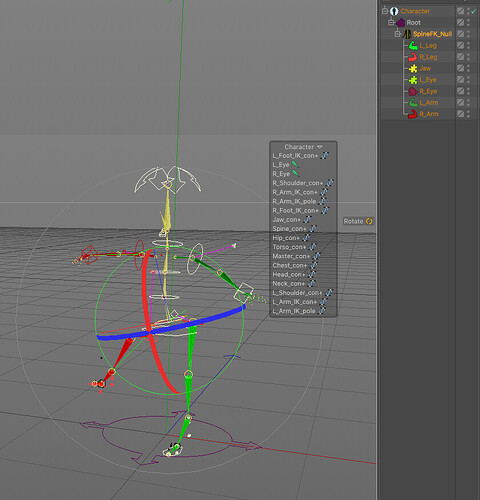Viewport: 480px width, 500px height.
Task: Open the Character HUD dropdown arrow
Action: pyautogui.click(x=320, y=147)
